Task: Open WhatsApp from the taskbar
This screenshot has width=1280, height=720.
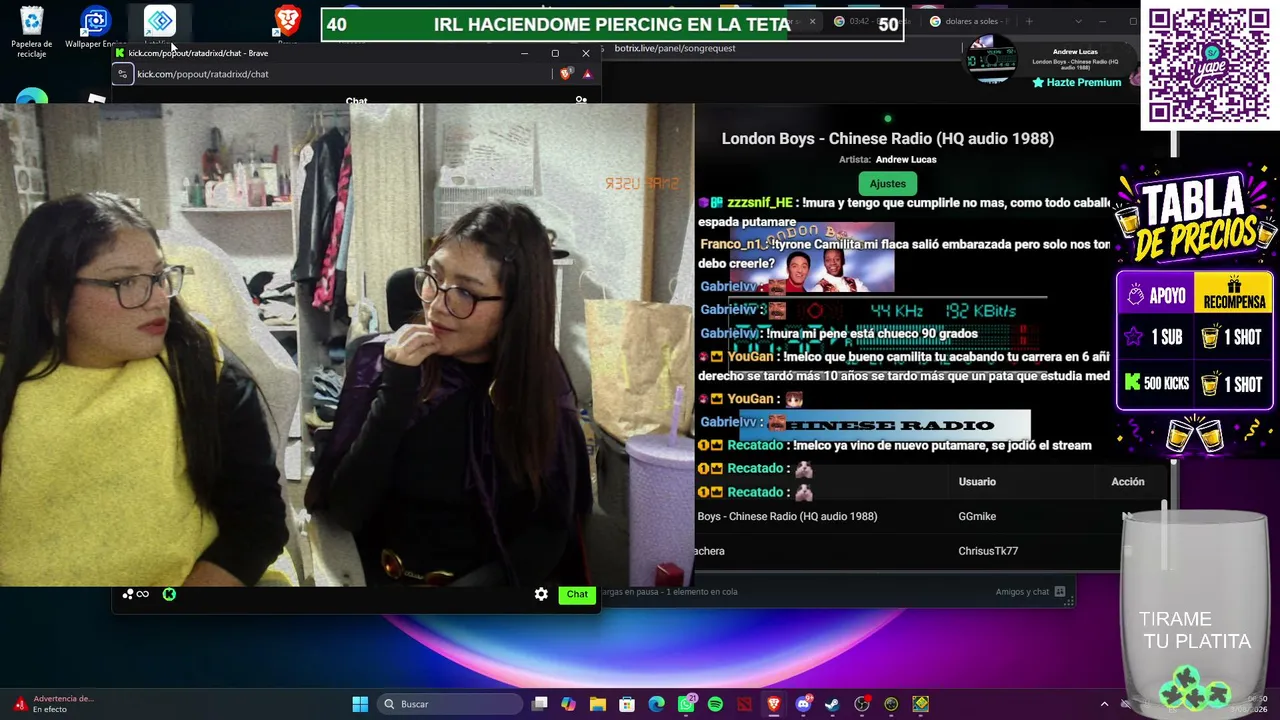Action: click(x=686, y=704)
